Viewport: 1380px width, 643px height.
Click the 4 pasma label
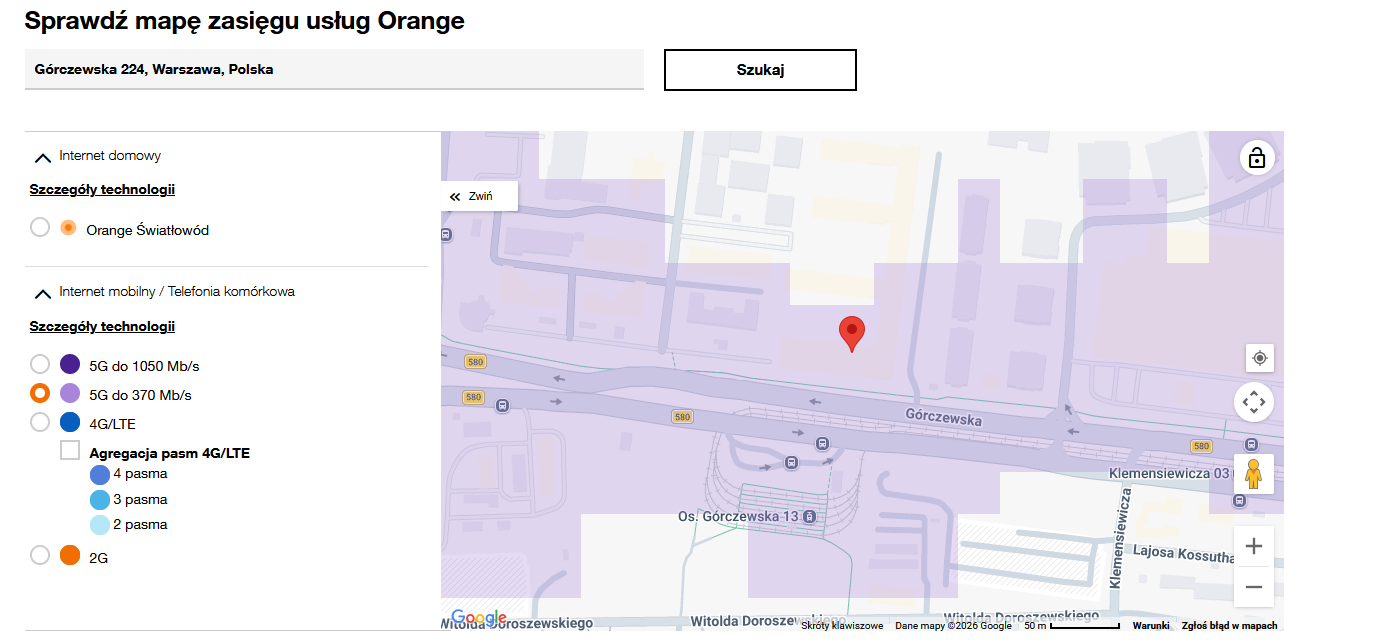(x=140, y=474)
